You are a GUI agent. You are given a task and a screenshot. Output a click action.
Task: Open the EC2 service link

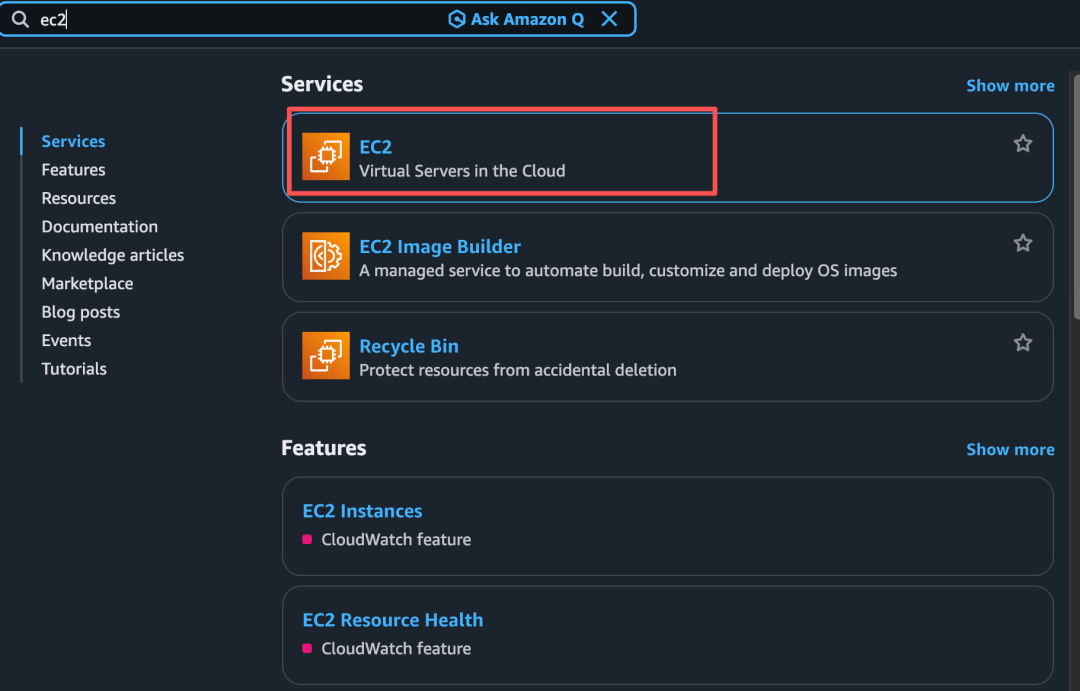(375, 147)
